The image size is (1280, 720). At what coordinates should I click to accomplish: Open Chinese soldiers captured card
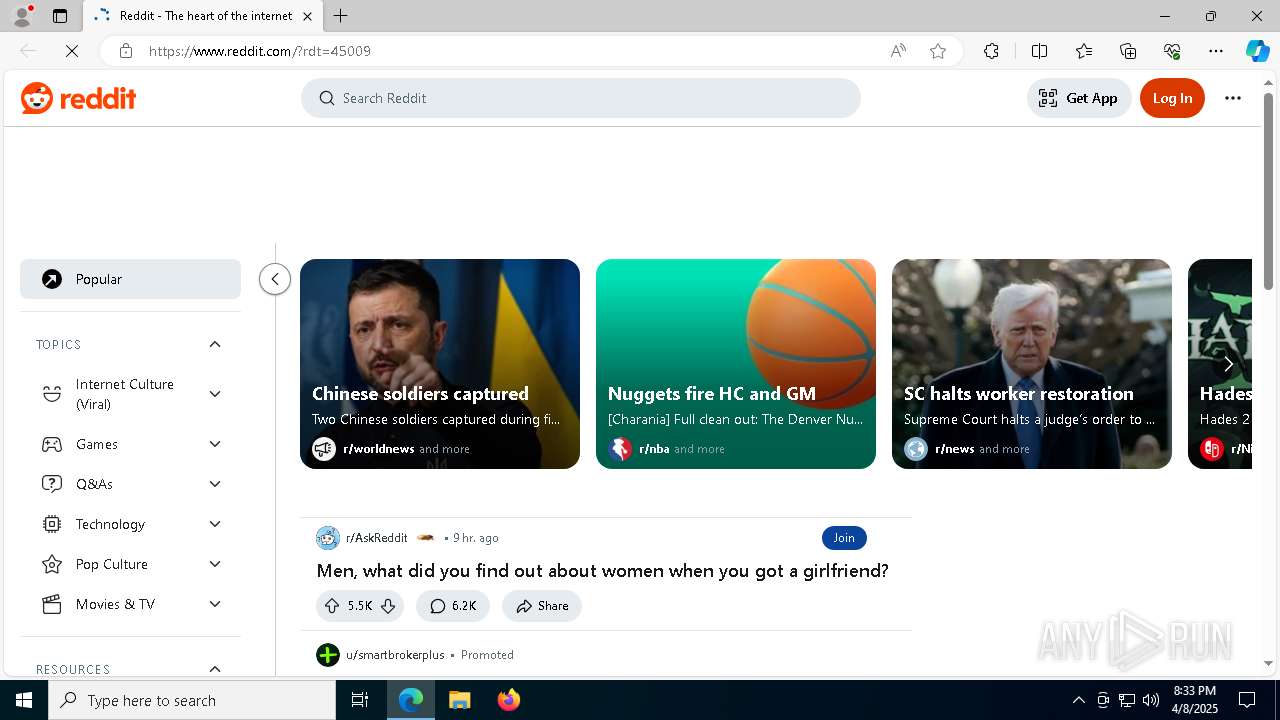click(440, 364)
